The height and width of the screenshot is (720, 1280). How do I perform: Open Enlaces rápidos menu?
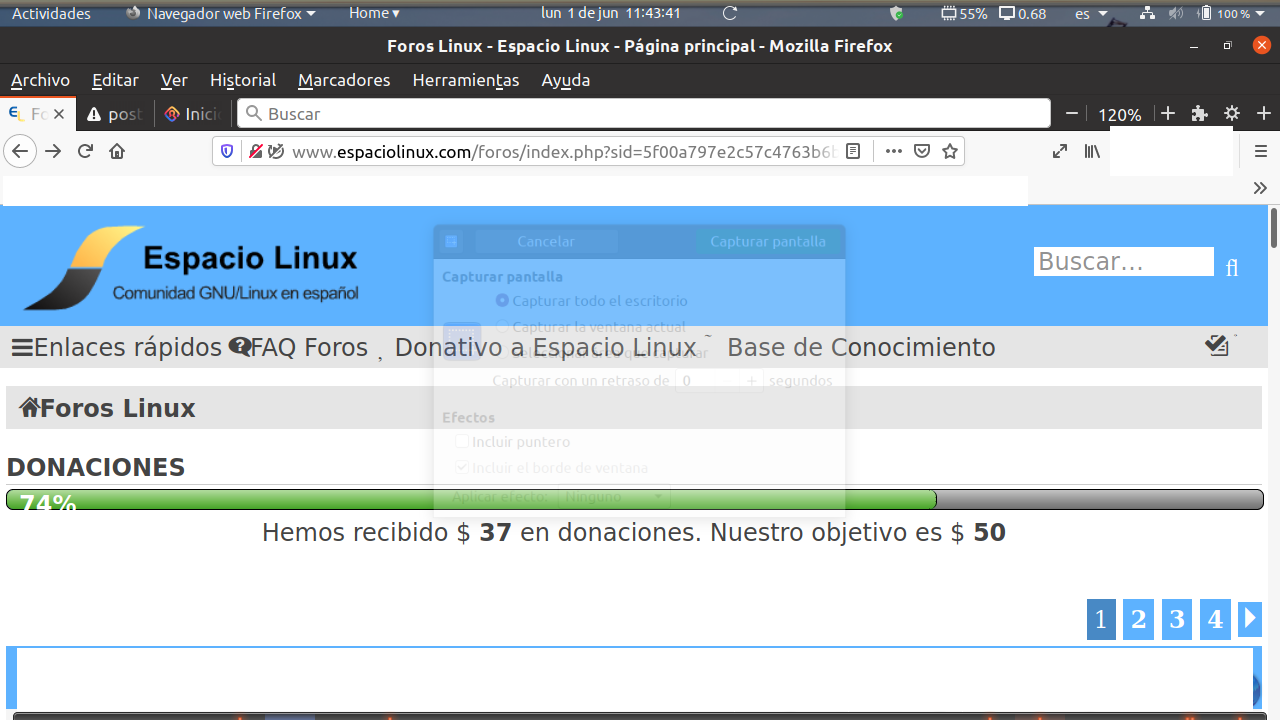117,347
